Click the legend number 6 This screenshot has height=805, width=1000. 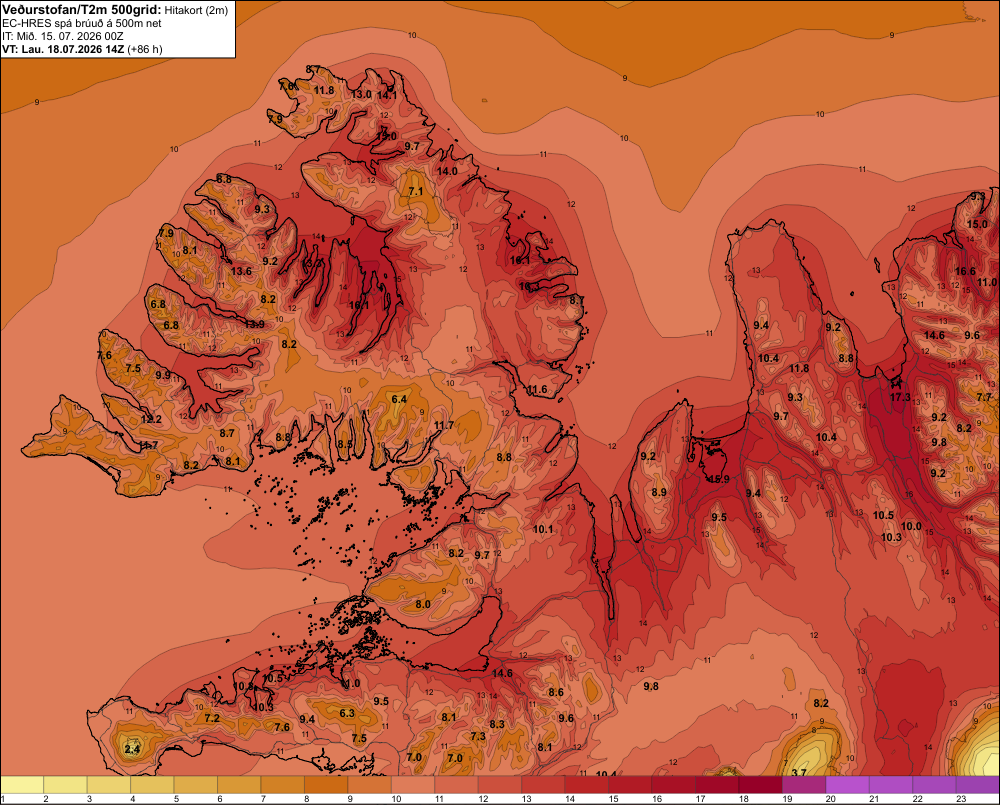[219, 799]
